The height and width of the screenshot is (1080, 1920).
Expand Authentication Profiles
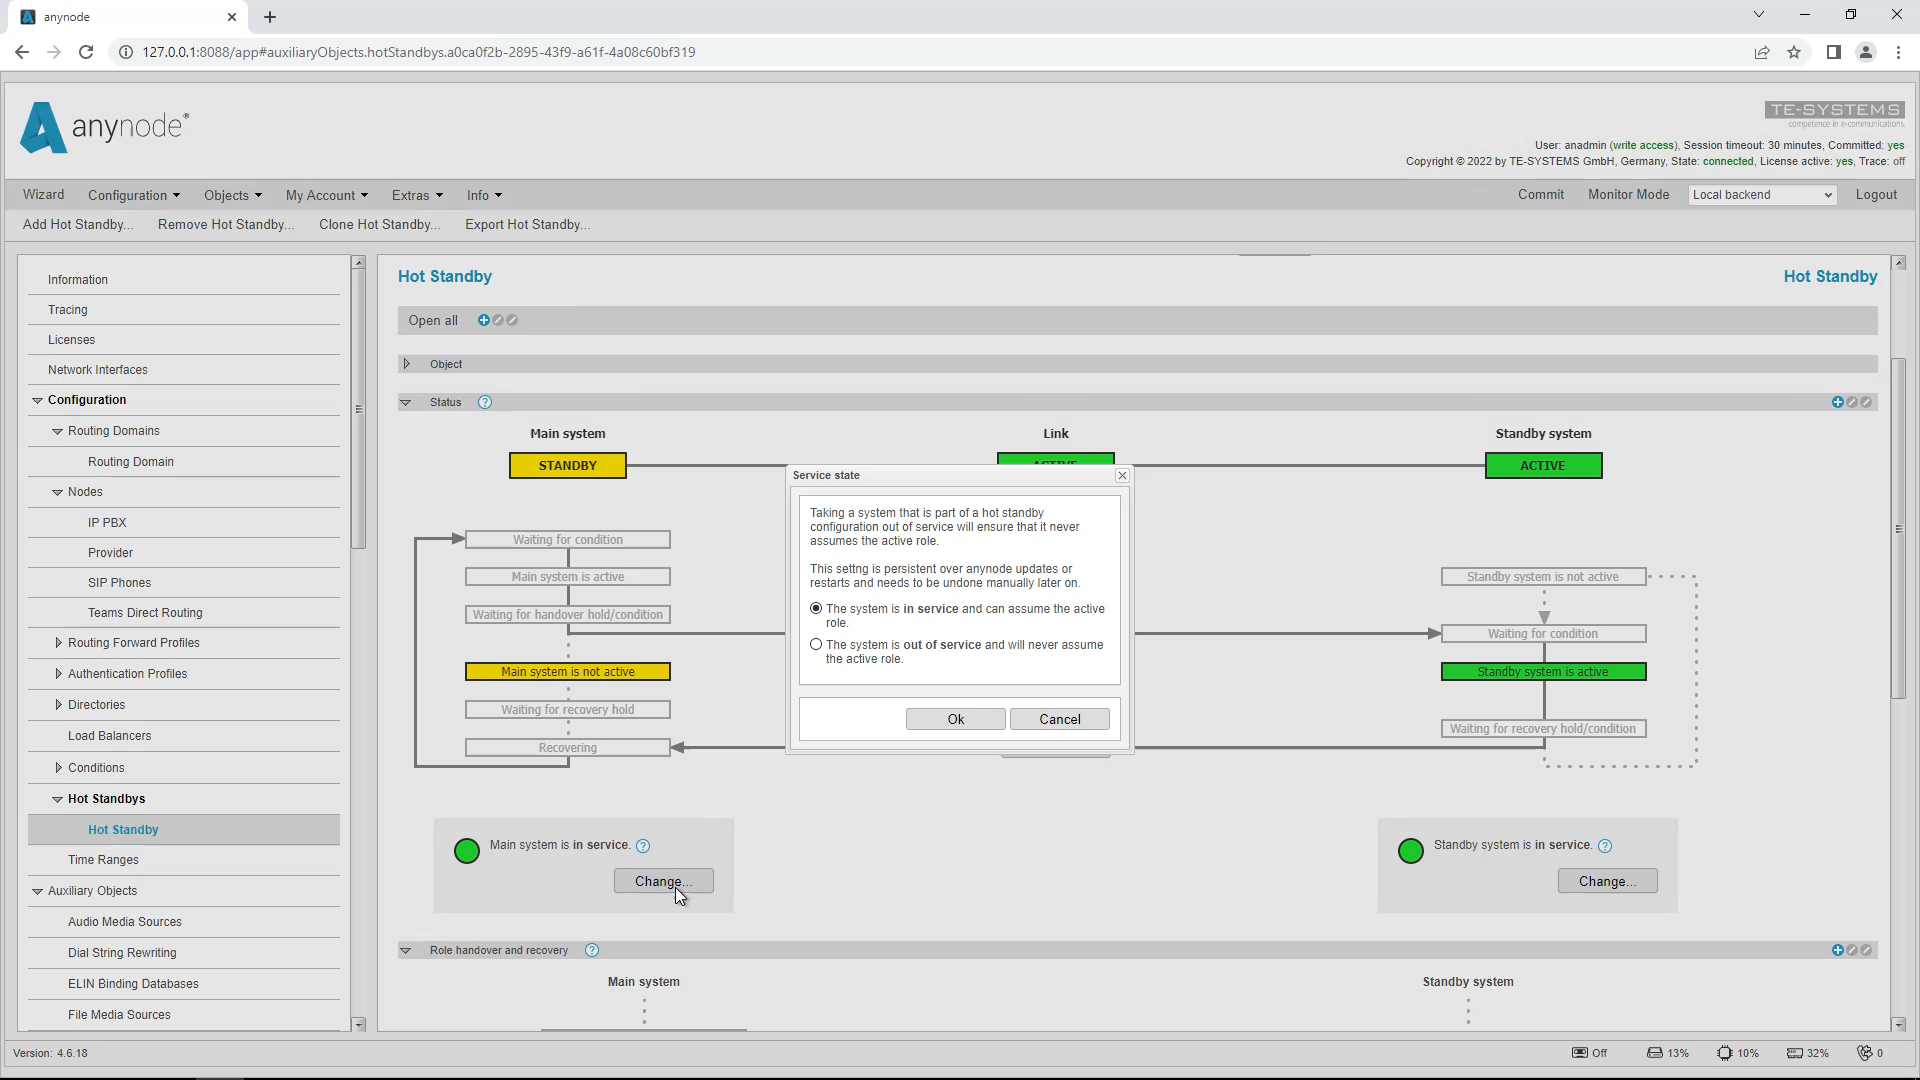[58, 674]
